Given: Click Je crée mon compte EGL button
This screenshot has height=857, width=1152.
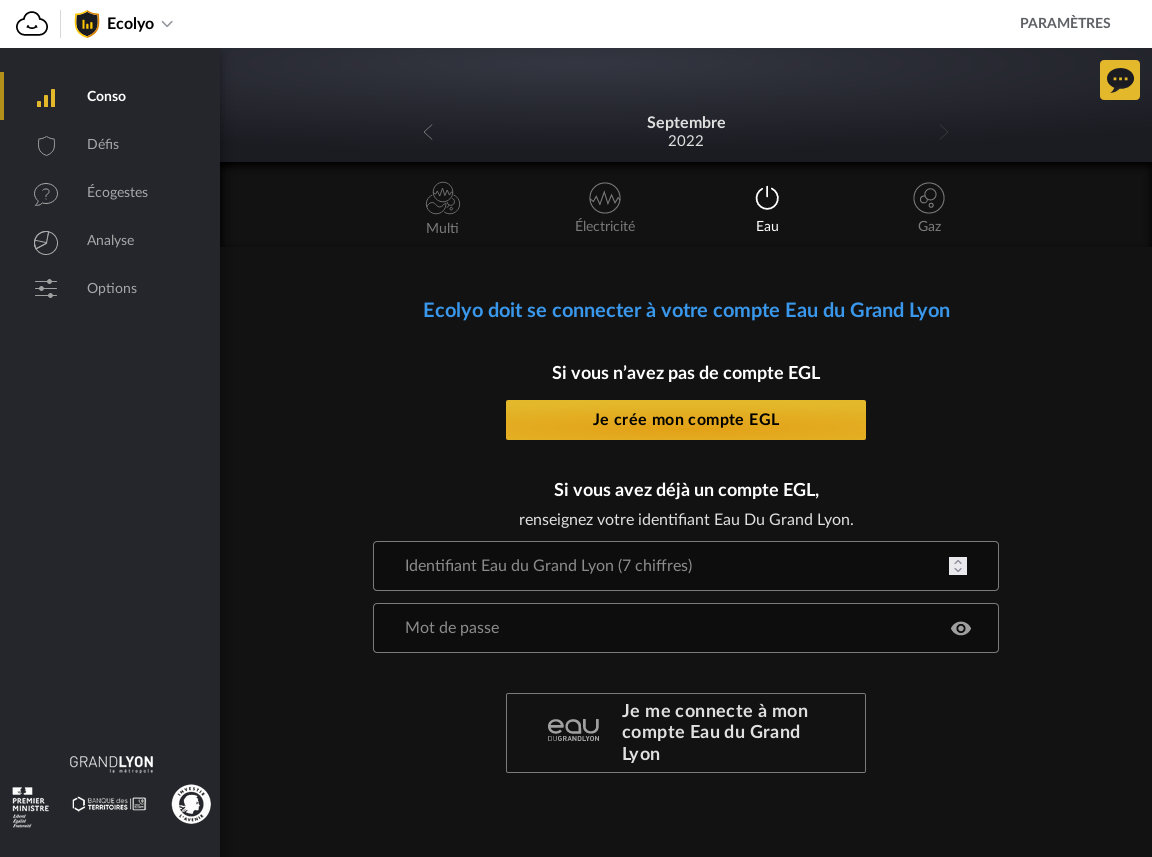Looking at the screenshot, I should pyautogui.click(x=685, y=420).
